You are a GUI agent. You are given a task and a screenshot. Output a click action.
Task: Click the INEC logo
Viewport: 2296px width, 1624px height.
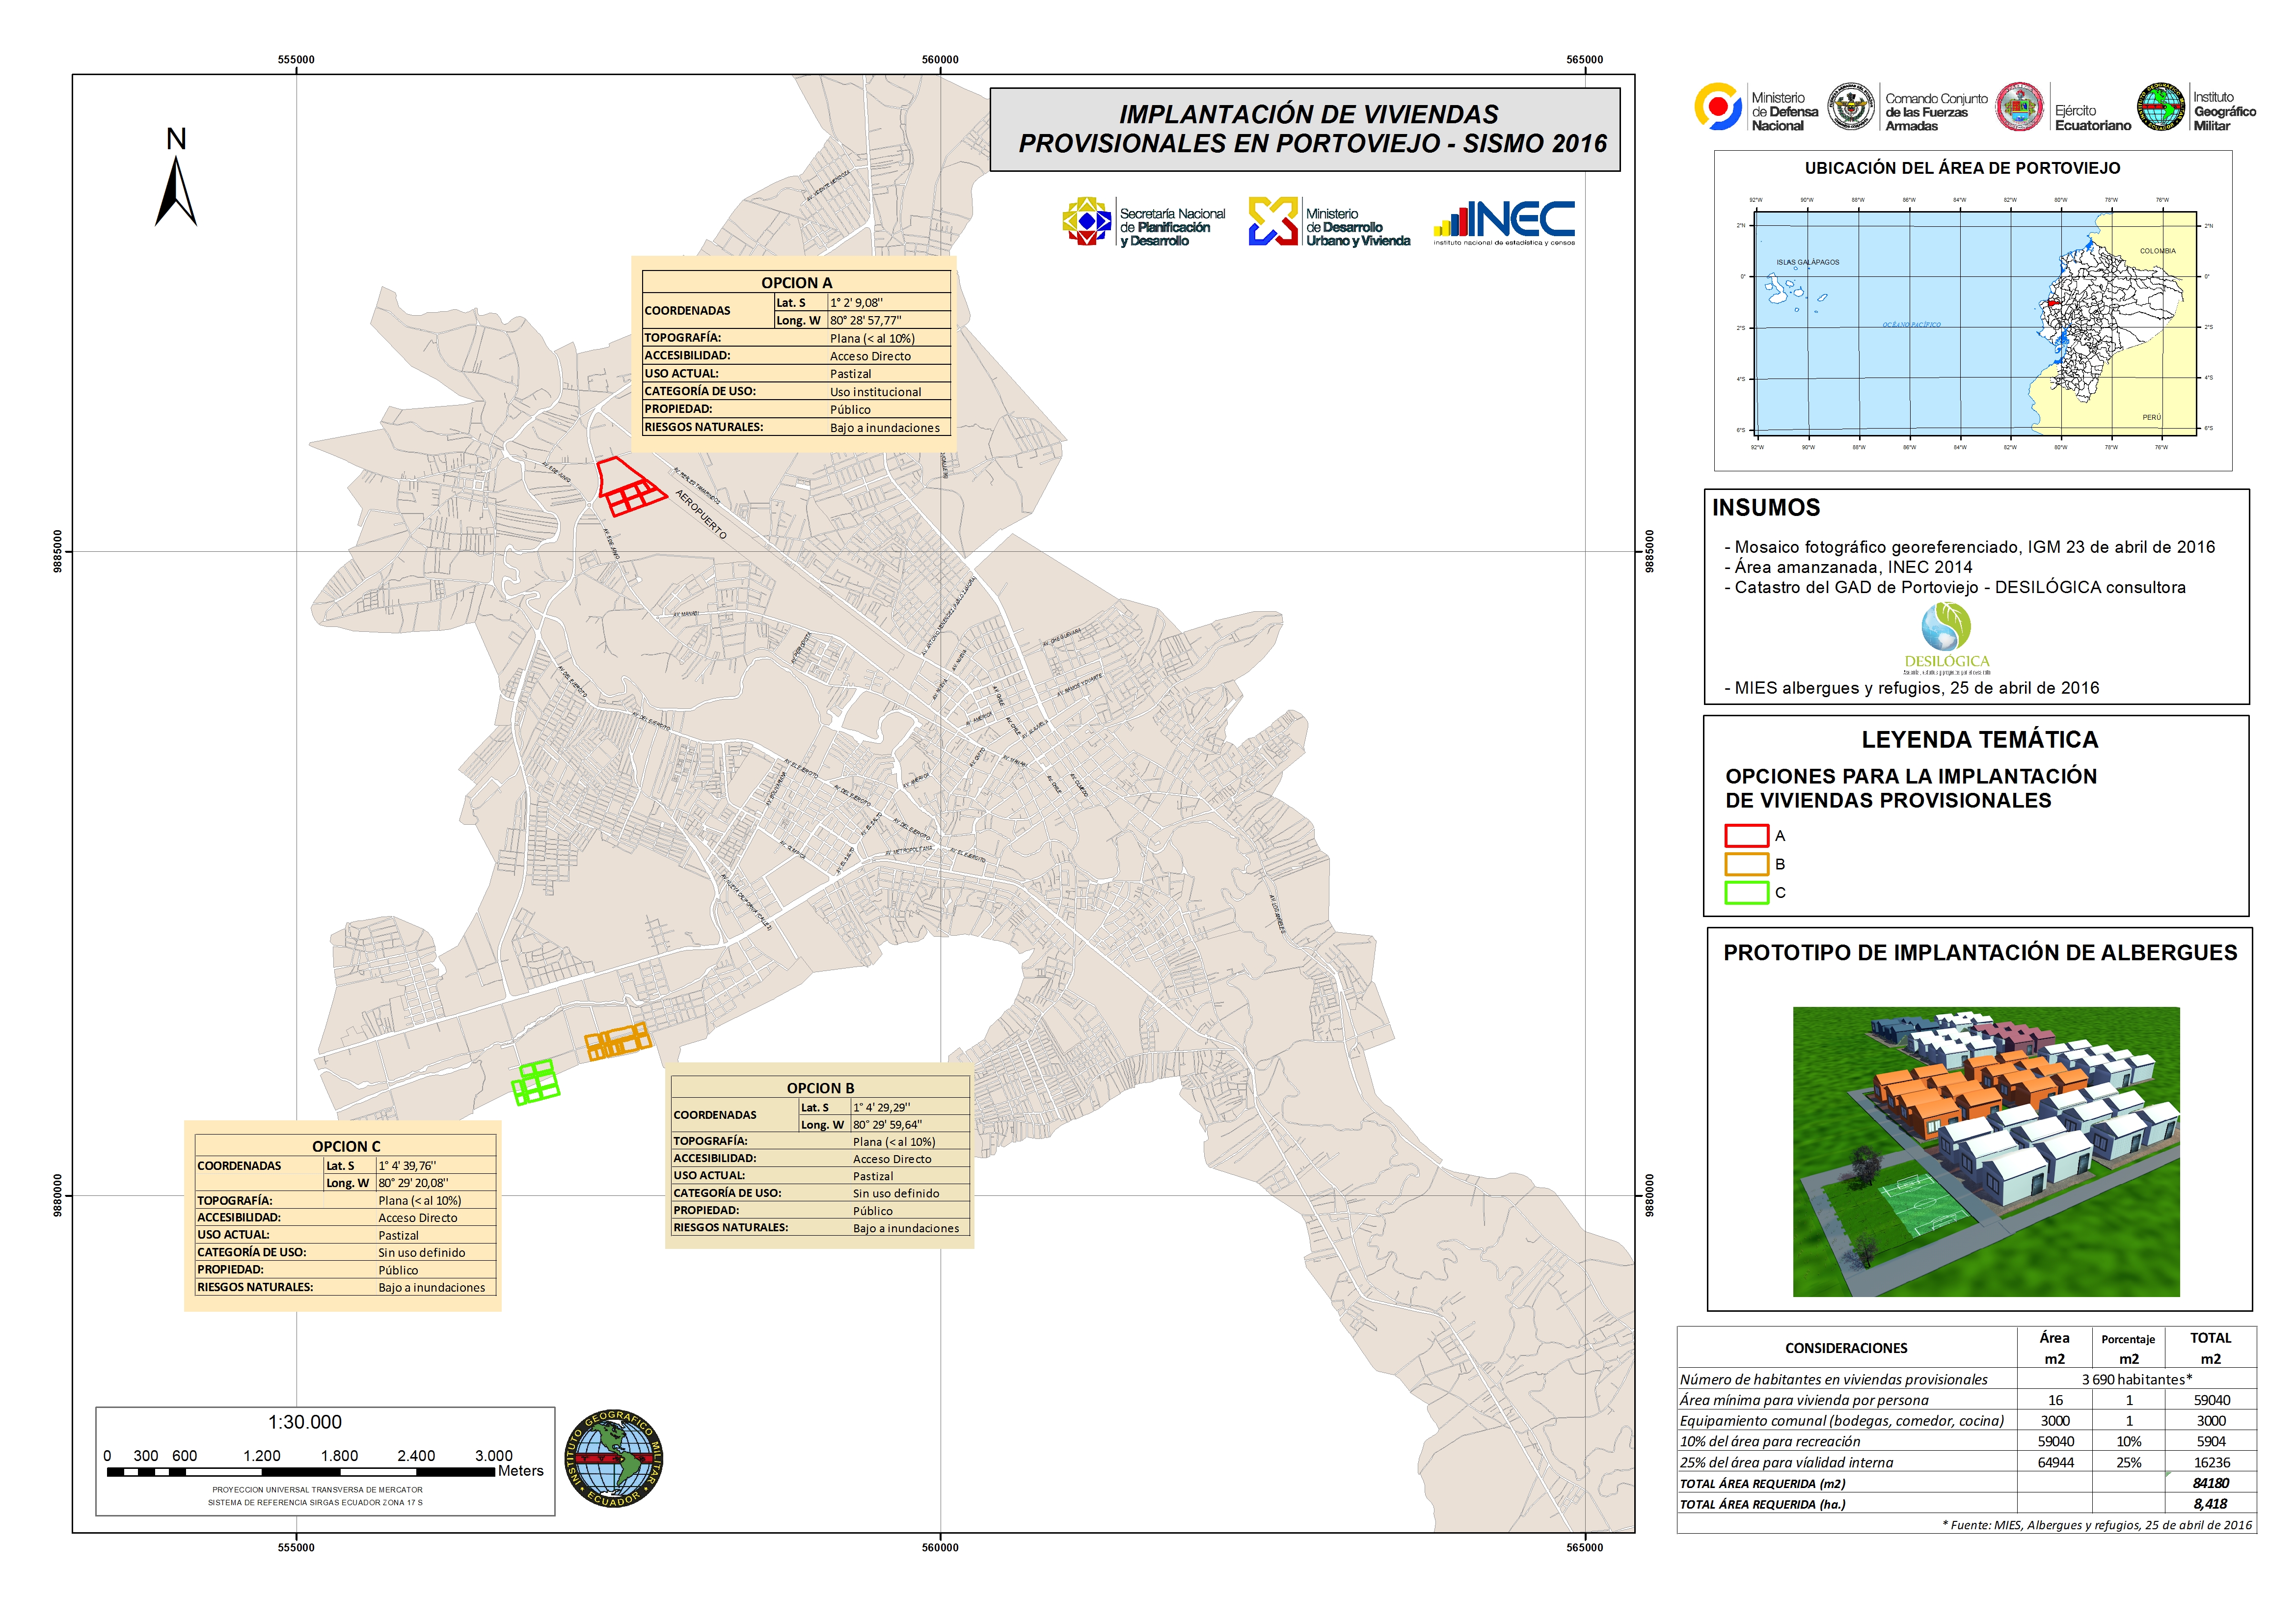(1504, 222)
